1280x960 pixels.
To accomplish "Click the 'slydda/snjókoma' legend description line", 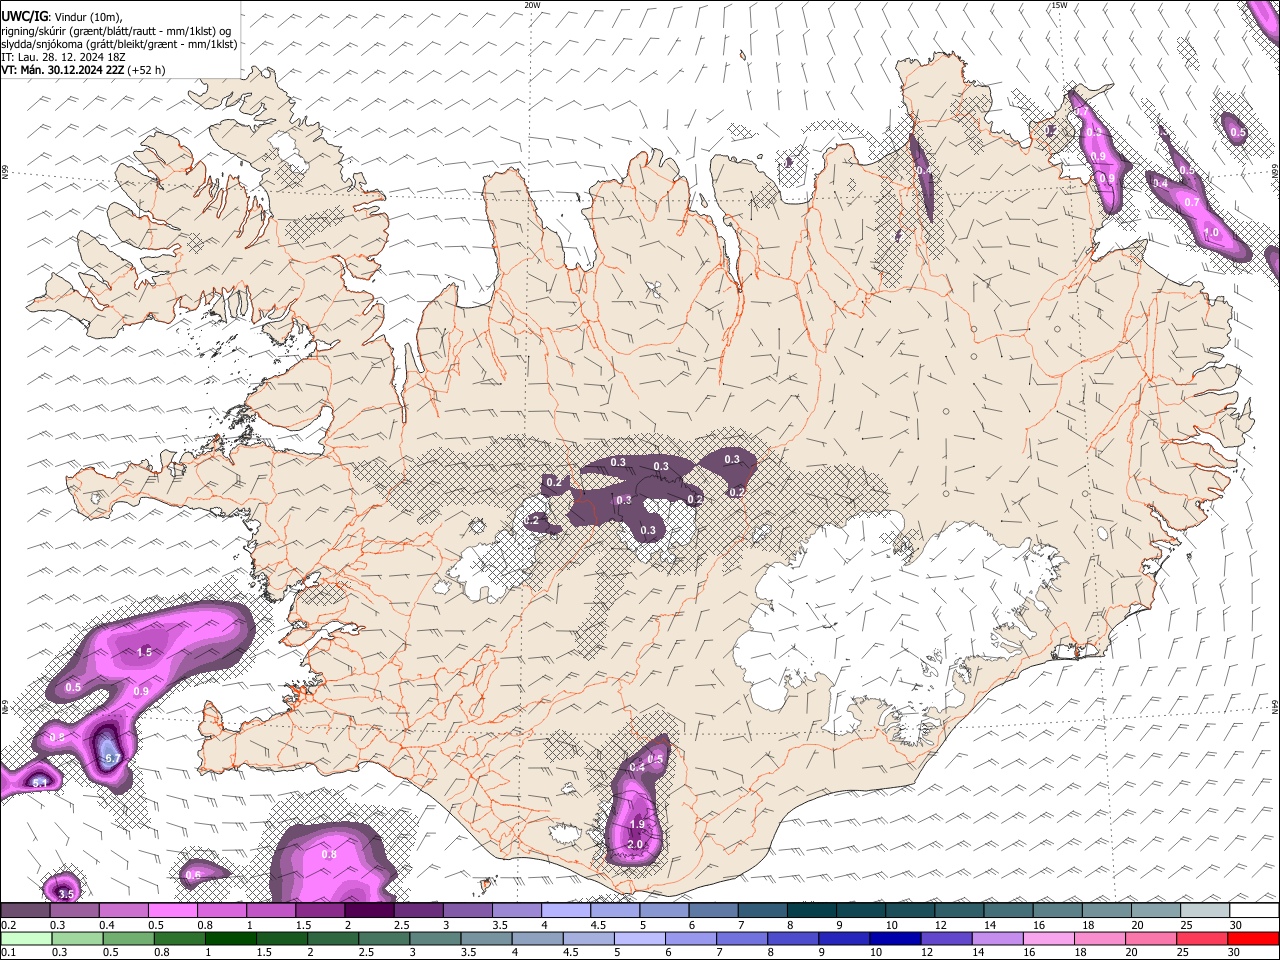I will click(x=119, y=44).
